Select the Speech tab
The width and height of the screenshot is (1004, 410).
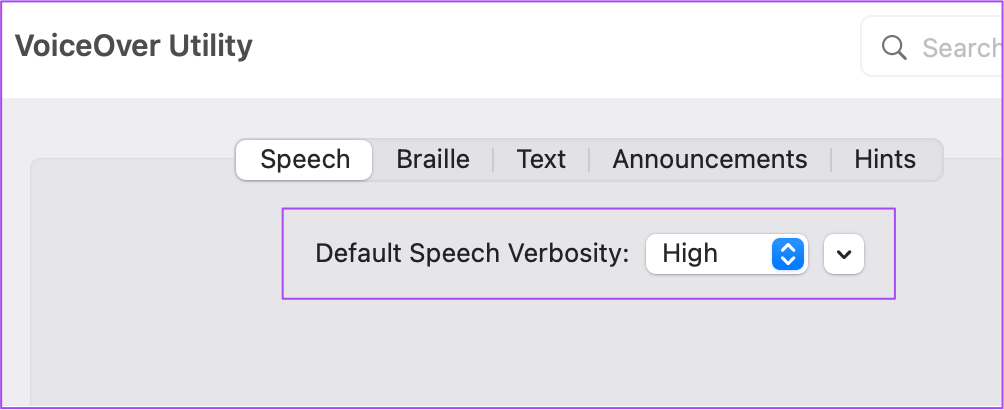(x=305, y=159)
